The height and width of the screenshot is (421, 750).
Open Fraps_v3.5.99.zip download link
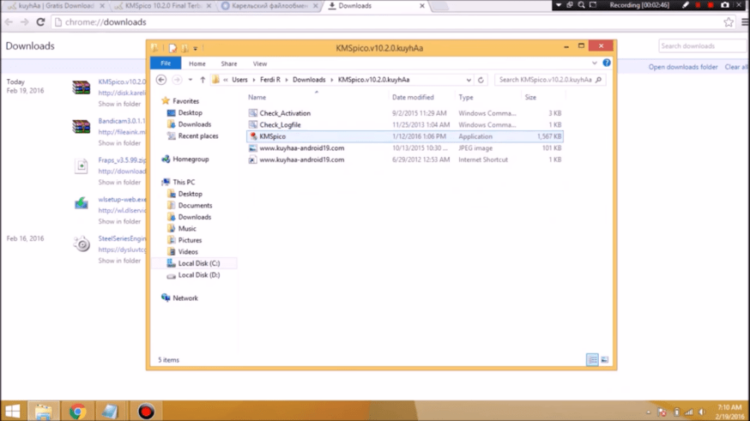[122, 160]
